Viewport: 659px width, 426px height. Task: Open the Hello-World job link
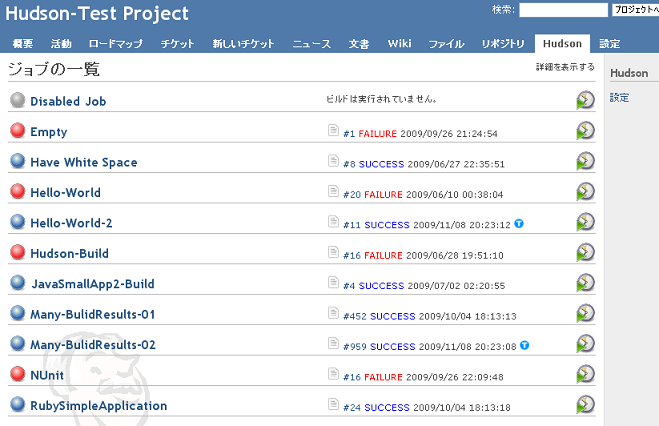[x=65, y=192]
